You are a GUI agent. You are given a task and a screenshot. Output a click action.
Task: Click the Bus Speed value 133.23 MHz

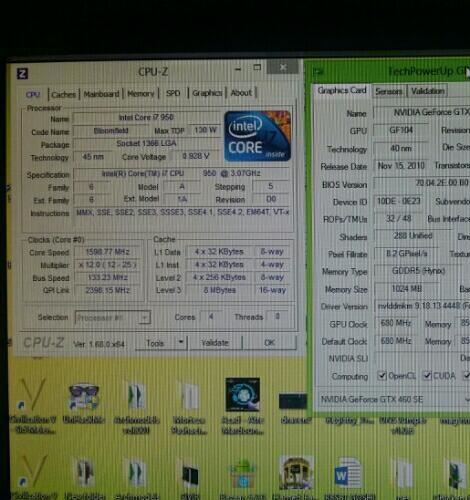coord(107,278)
